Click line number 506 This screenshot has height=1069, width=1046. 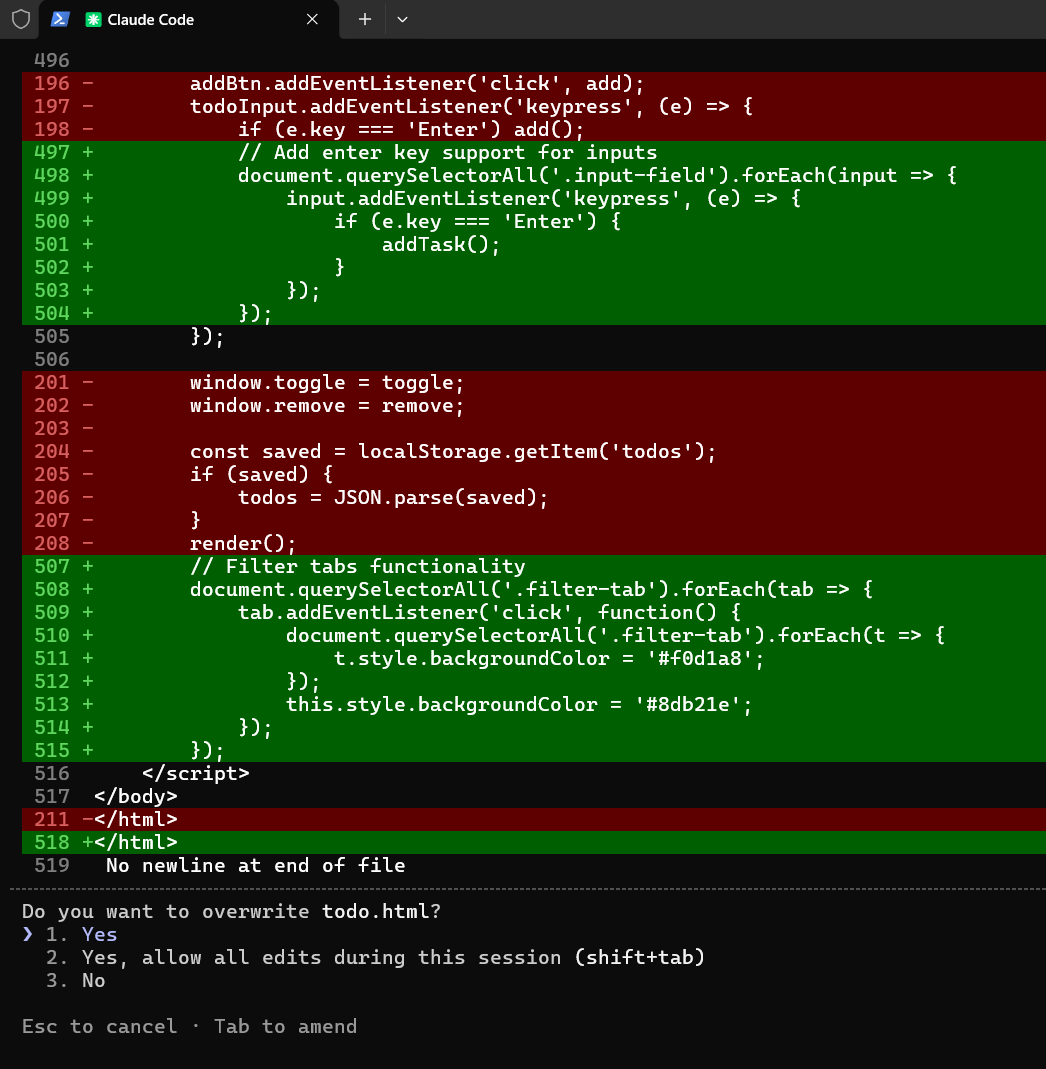coord(52,359)
